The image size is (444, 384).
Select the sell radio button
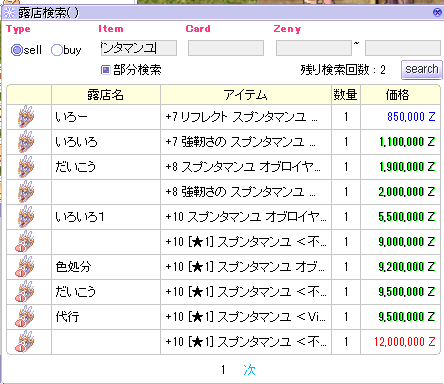click(17, 50)
